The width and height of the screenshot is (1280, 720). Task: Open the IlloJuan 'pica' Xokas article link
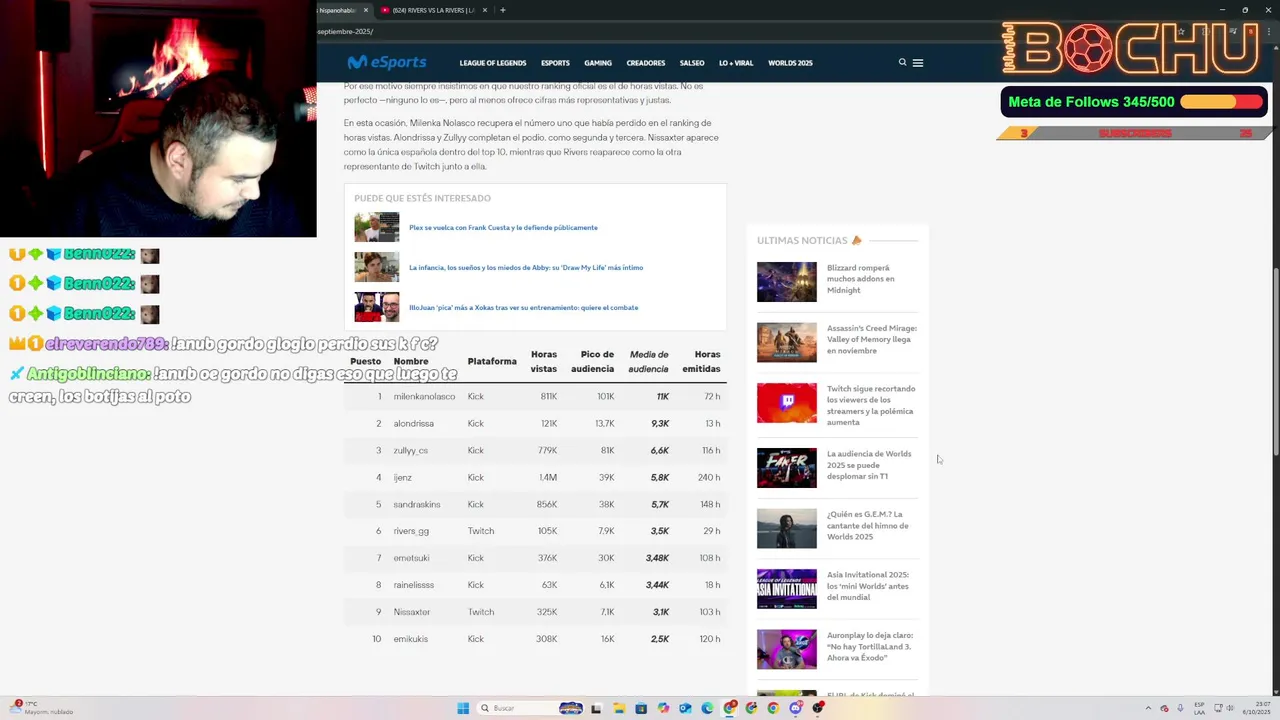point(523,307)
